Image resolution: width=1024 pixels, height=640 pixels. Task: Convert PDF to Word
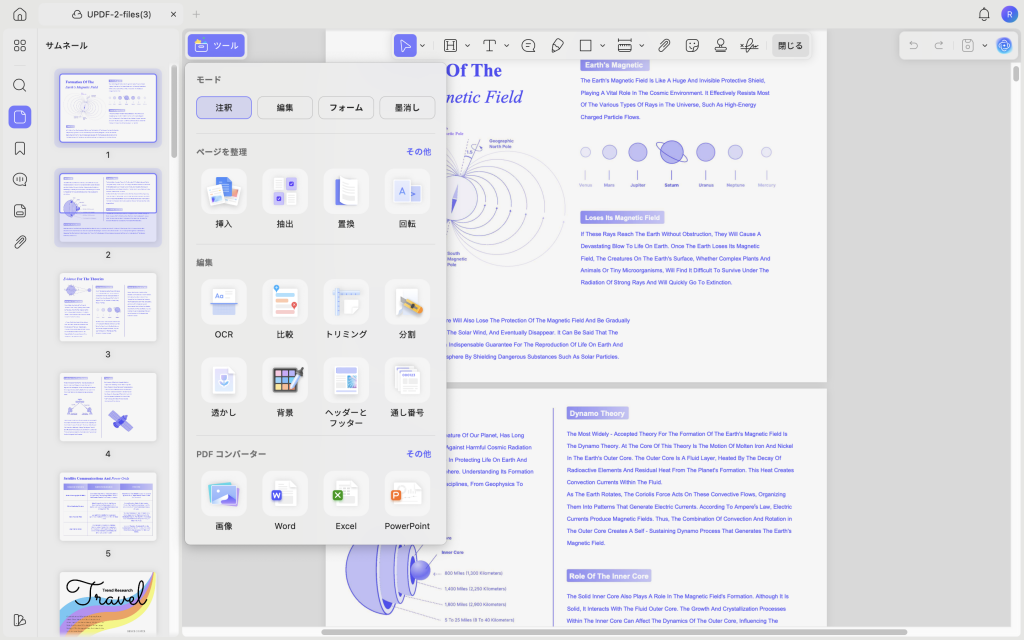coord(285,494)
